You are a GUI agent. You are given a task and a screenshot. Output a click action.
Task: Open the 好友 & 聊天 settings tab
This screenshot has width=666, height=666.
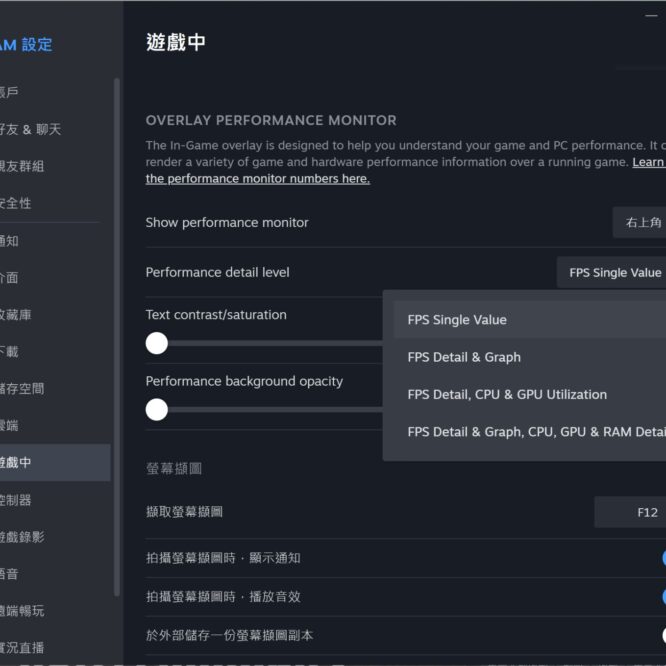(32, 129)
